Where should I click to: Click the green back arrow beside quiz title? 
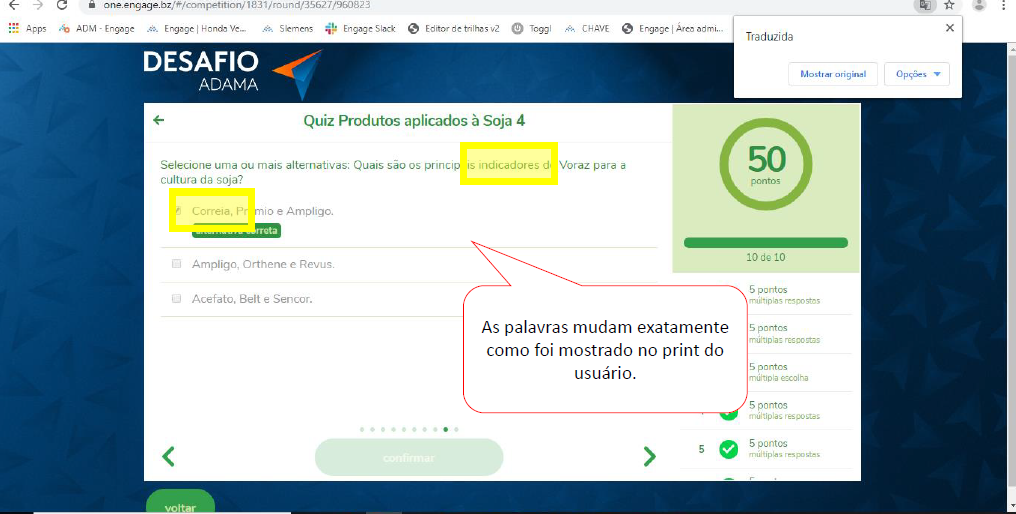click(x=158, y=120)
